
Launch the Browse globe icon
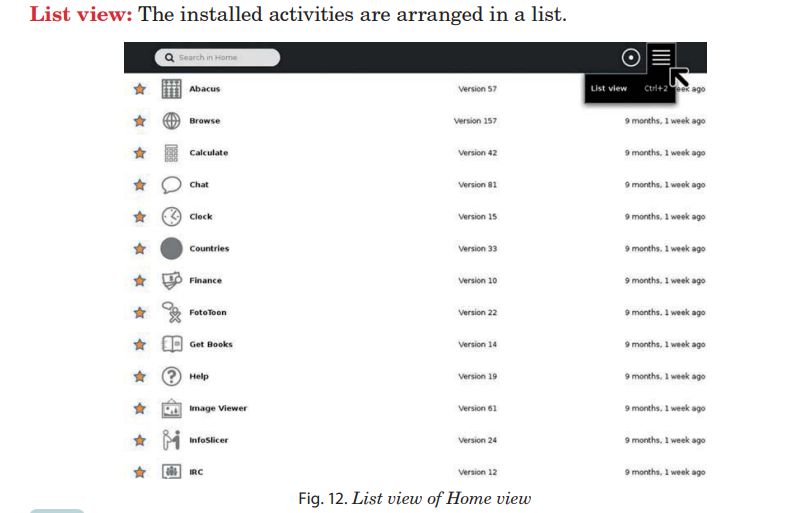(x=171, y=121)
